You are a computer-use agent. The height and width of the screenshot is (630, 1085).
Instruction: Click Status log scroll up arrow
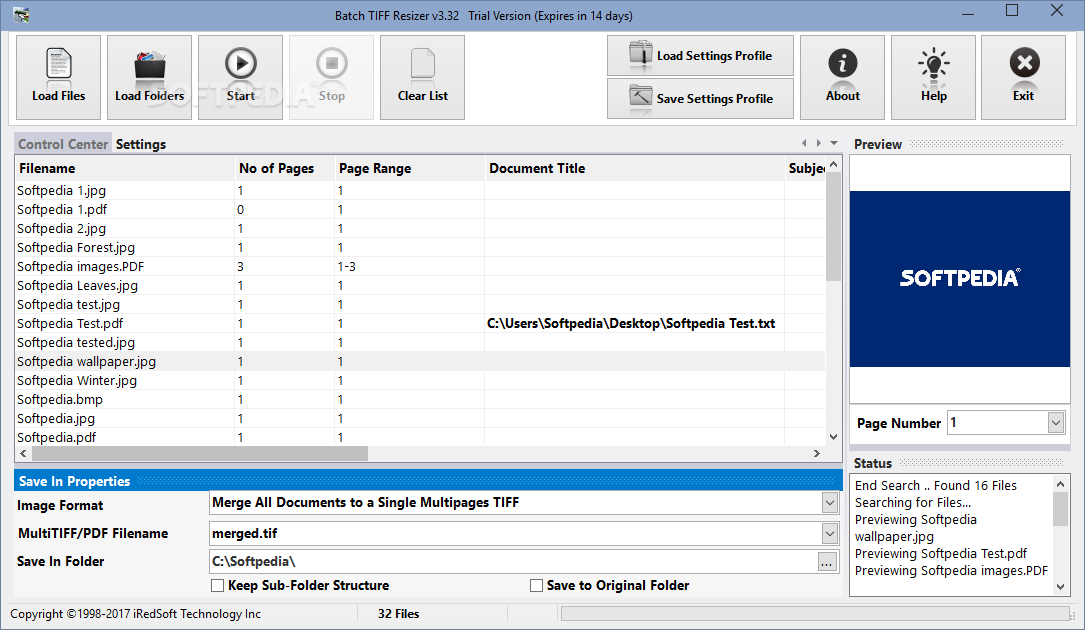(1060, 483)
